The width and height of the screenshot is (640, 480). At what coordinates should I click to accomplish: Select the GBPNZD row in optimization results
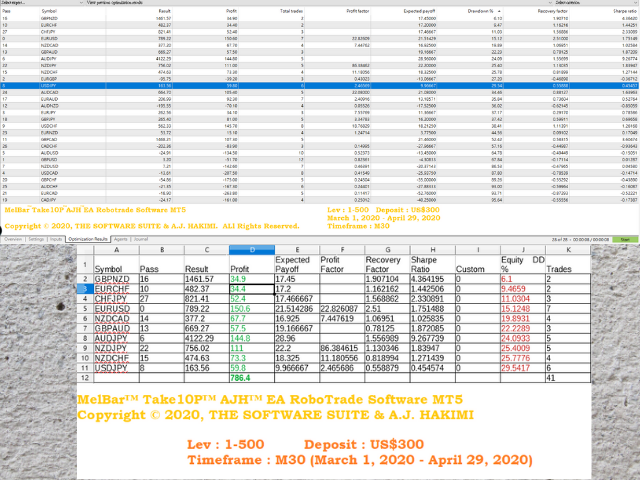tap(320, 18)
